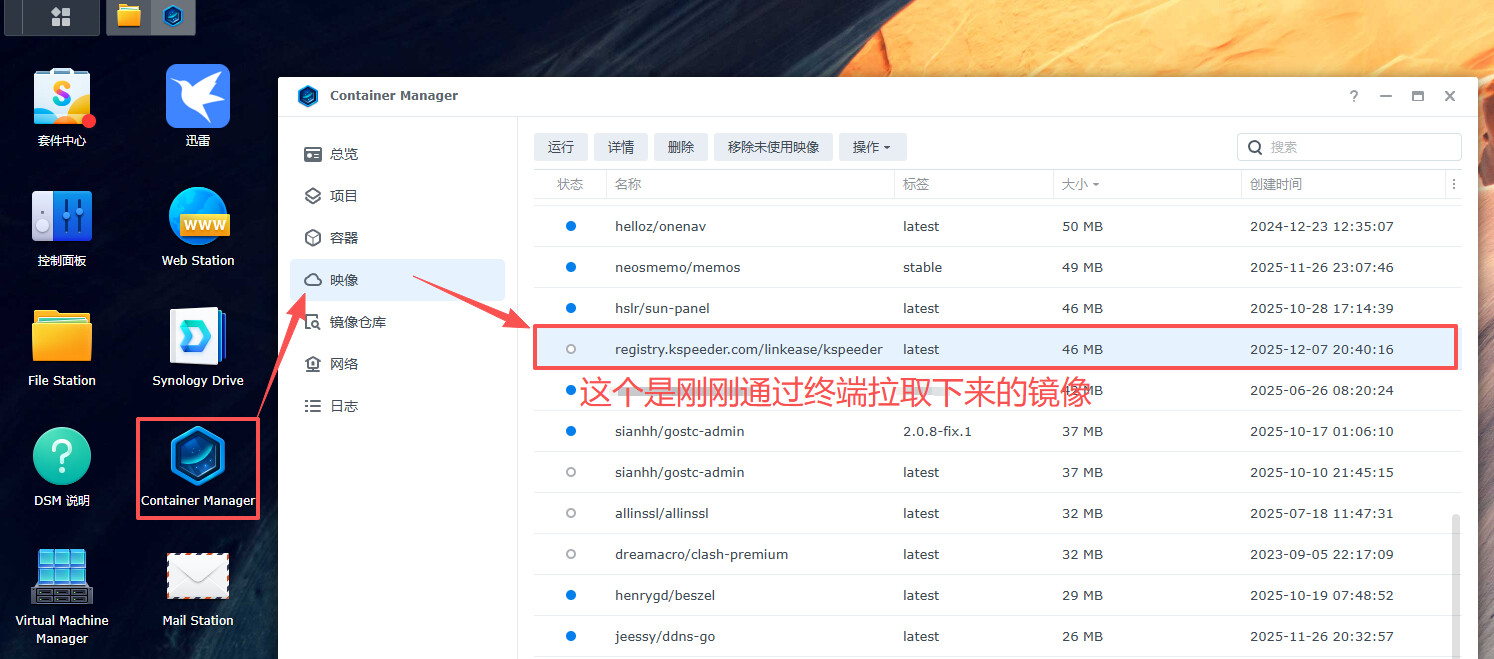Open column options menu at header right
Screen dimensions: 1494x659
(x=1453, y=185)
